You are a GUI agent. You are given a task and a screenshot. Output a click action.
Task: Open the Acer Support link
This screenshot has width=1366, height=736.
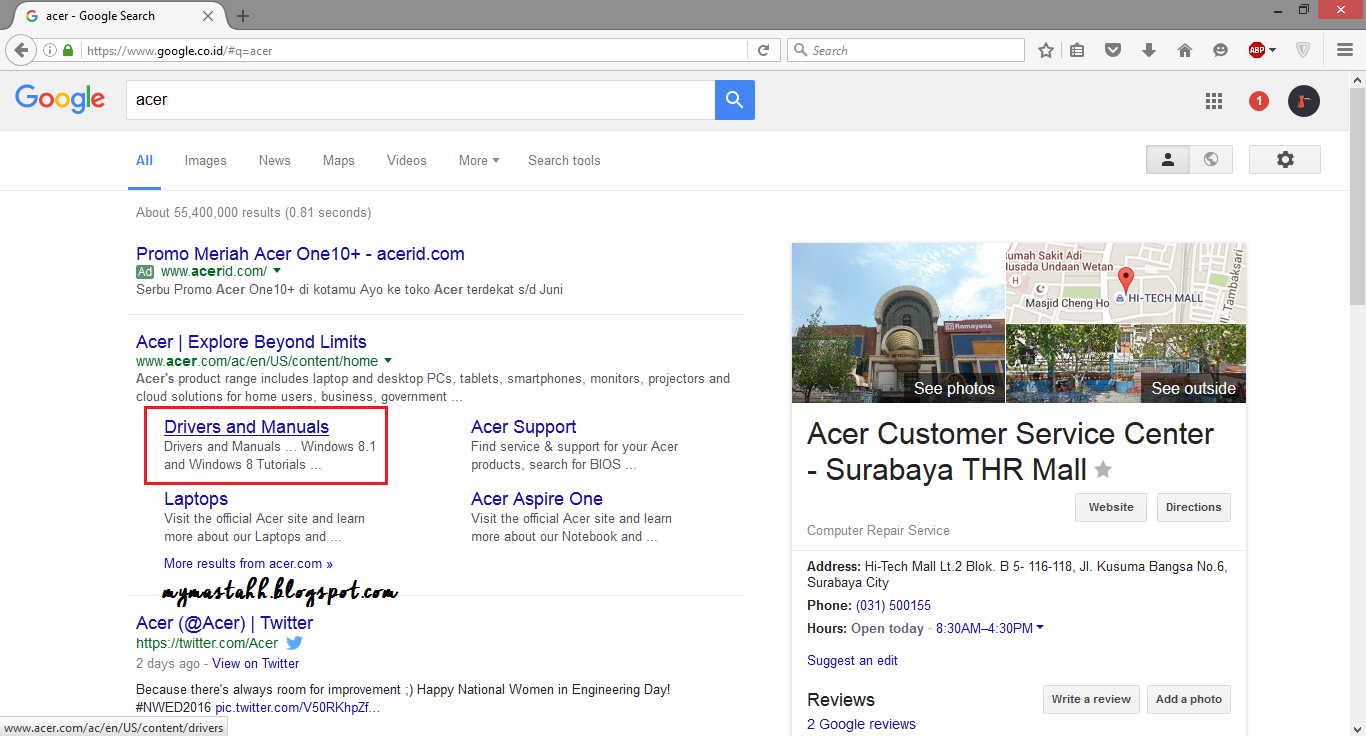[524, 427]
